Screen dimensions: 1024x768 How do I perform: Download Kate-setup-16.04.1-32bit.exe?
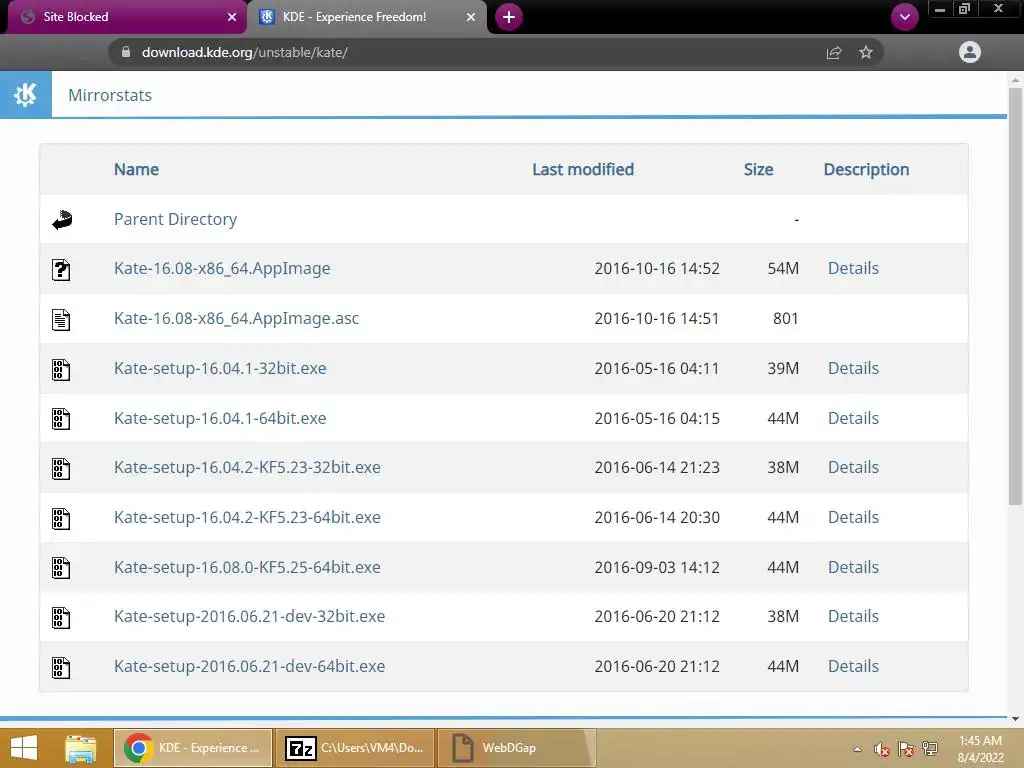pyautogui.click(x=220, y=368)
